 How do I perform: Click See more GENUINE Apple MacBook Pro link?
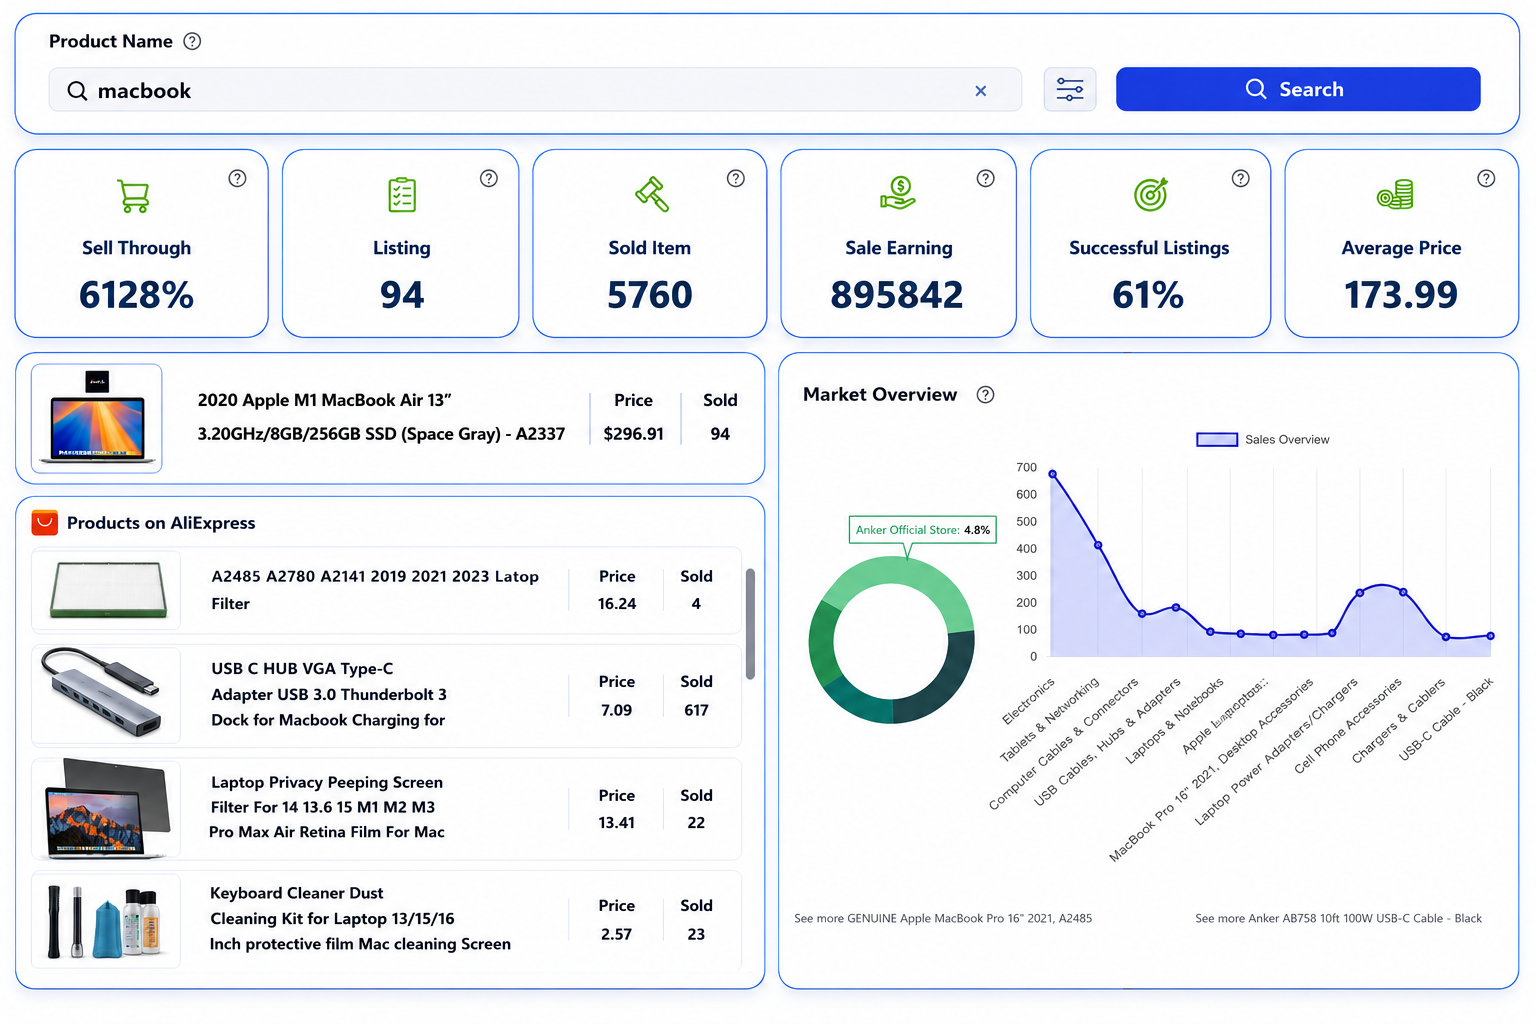coord(943,918)
